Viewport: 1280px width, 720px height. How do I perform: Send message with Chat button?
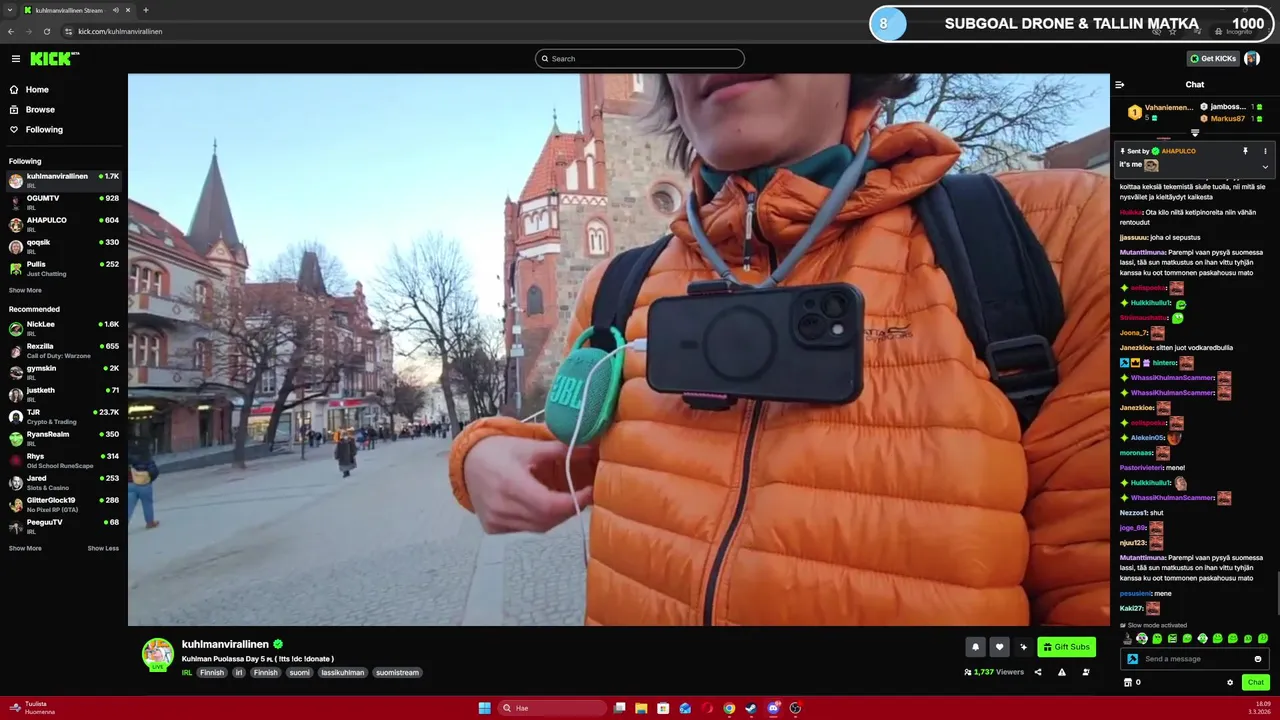click(1256, 683)
